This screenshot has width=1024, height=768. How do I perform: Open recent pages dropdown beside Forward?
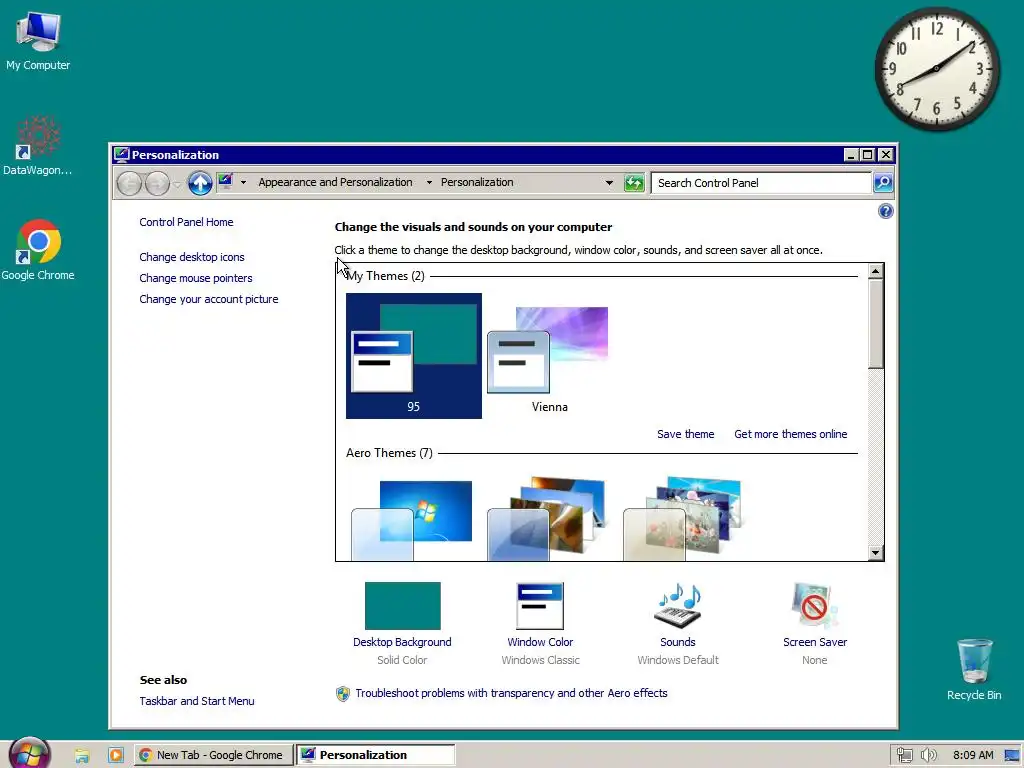tap(177, 184)
